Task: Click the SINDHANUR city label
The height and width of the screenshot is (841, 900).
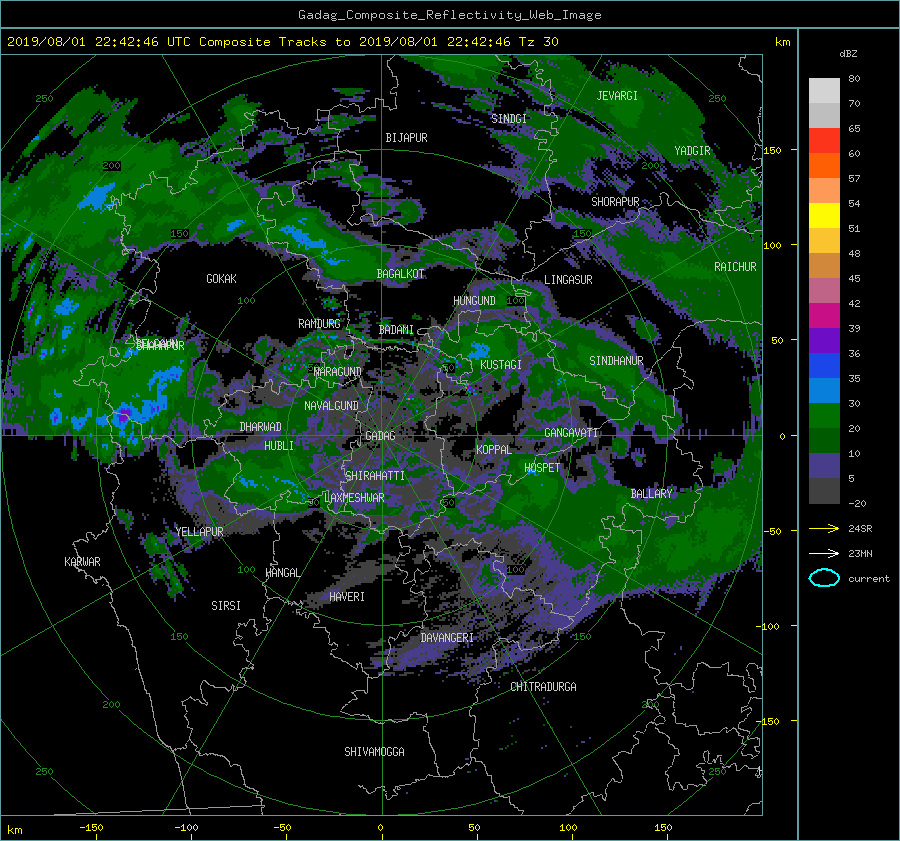Action: [616, 361]
